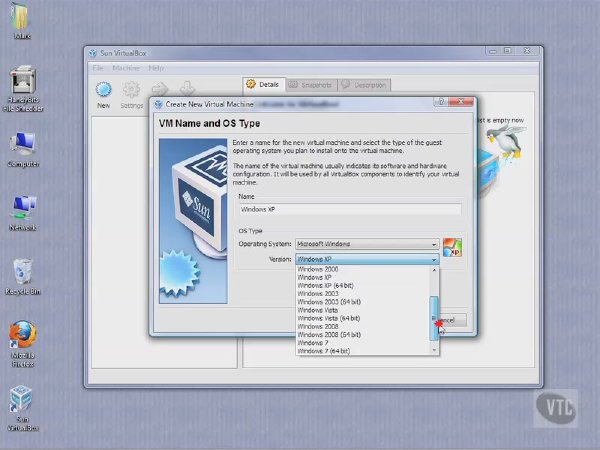Viewport: 600px width, 450px height.
Task: Open the Help menu
Action: [x=156, y=68]
